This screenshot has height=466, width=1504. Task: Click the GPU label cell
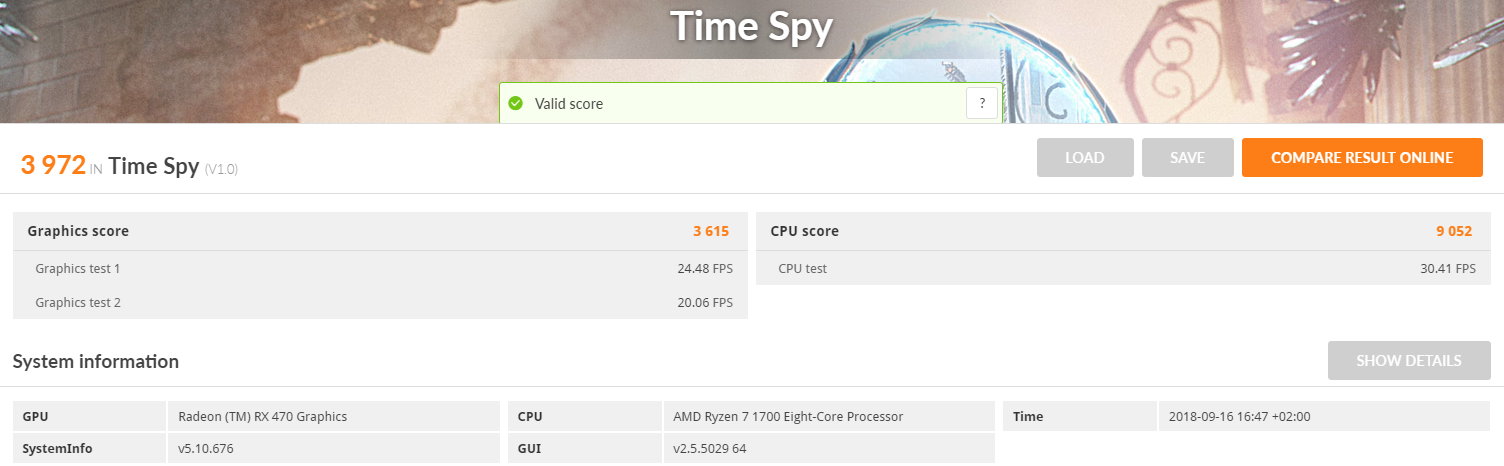88,416
